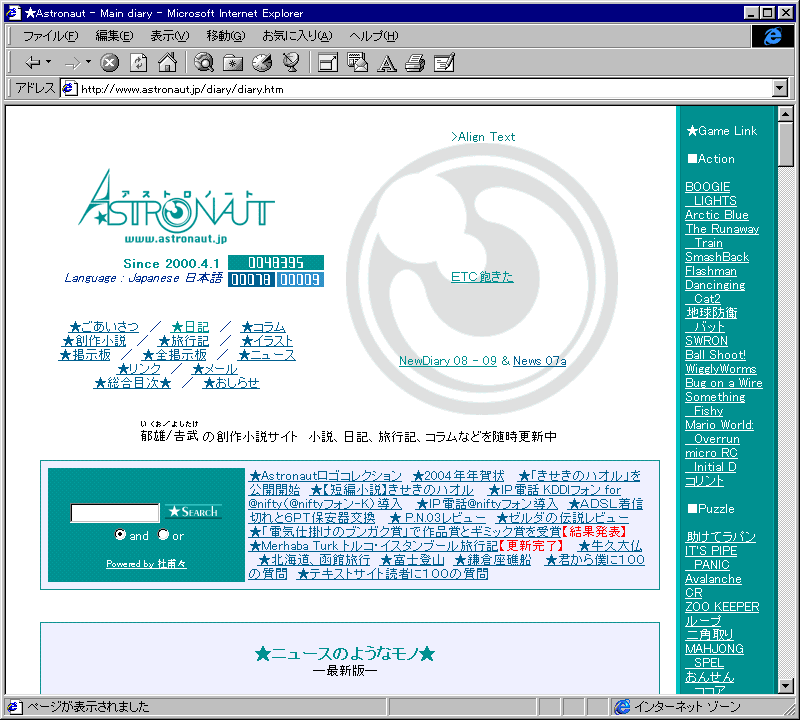Open the MAHJONG SPEL link

(x=714, y=656)
